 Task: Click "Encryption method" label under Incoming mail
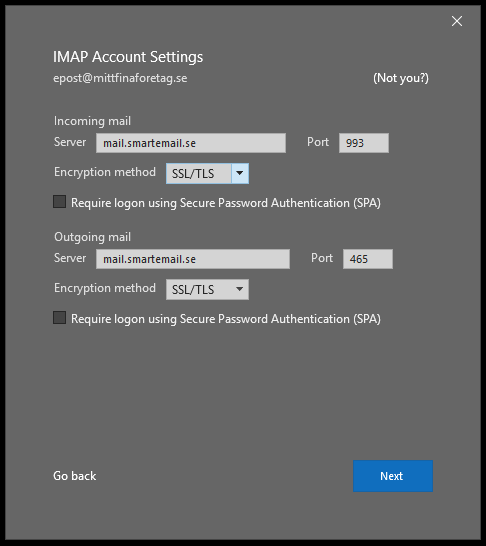[105, 172]
